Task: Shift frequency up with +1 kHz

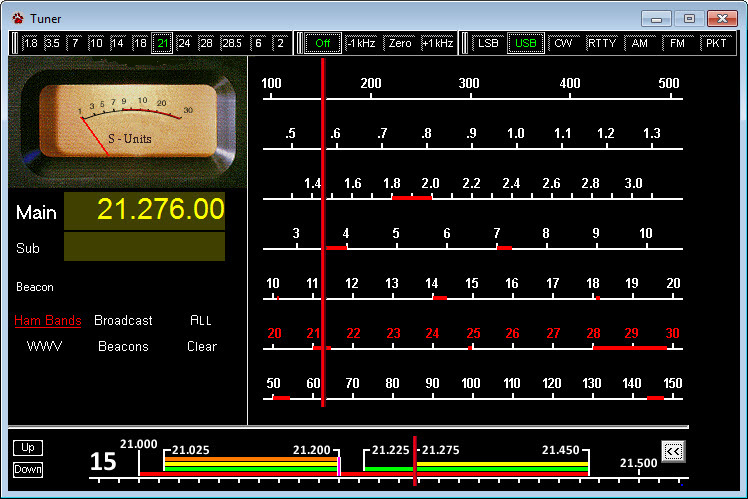Action: pos(437,43)
